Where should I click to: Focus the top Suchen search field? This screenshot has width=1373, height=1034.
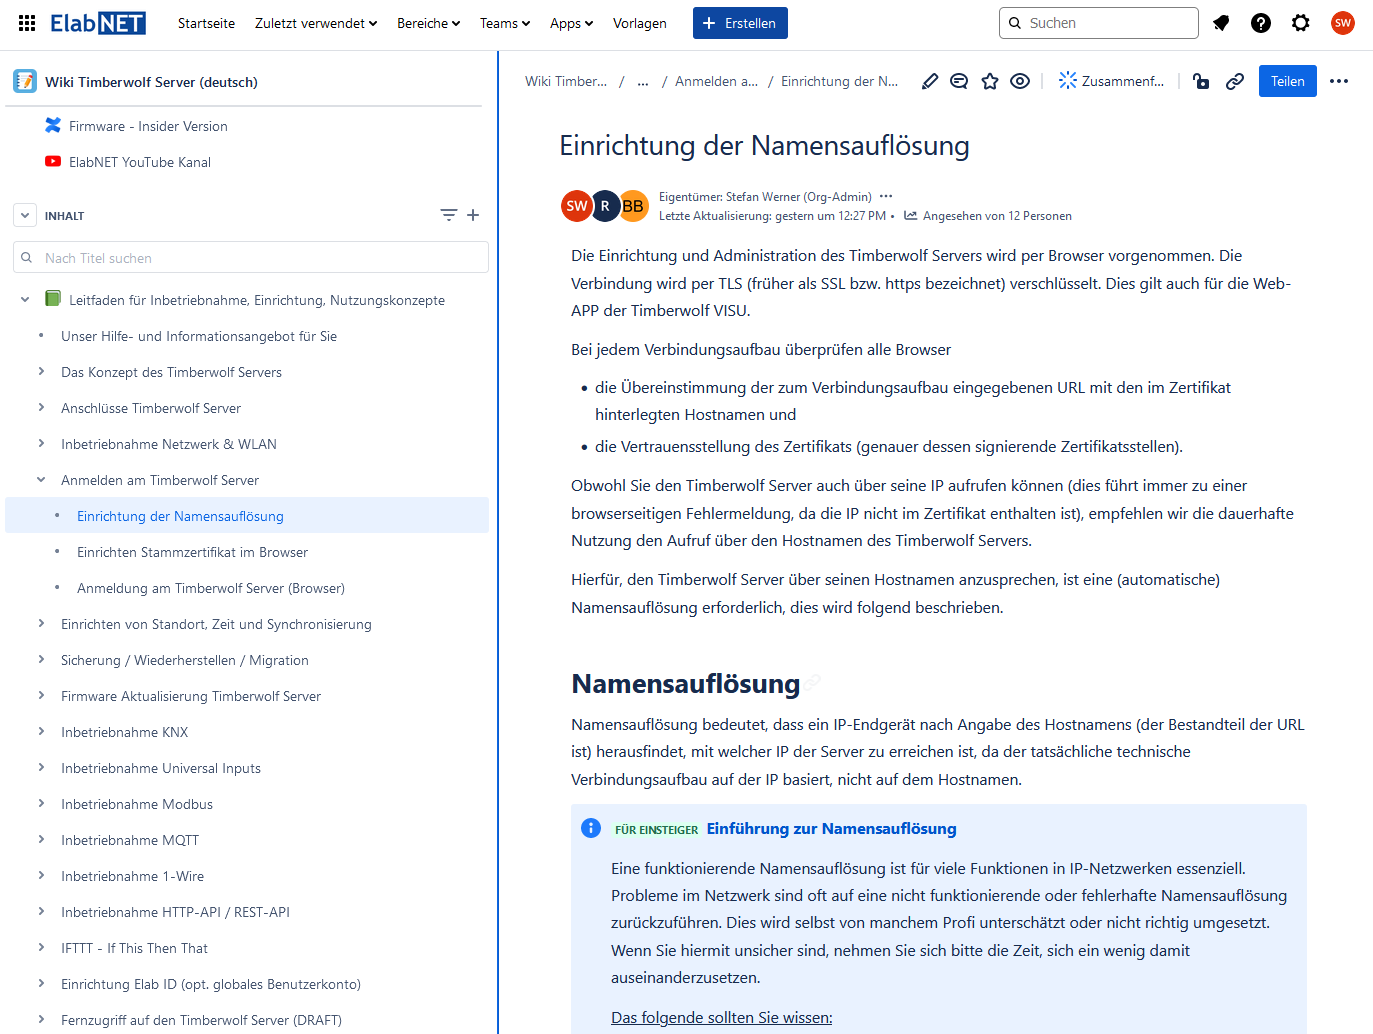[x=1099, y=23]
